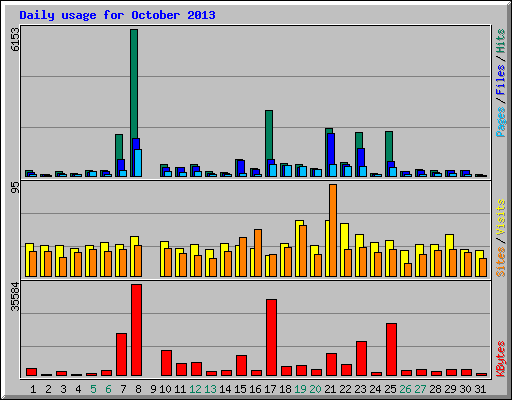Click the yellow Visits bar for day 22
The width and height of the screenshot is (512, 400).
[x=344, y=236]
